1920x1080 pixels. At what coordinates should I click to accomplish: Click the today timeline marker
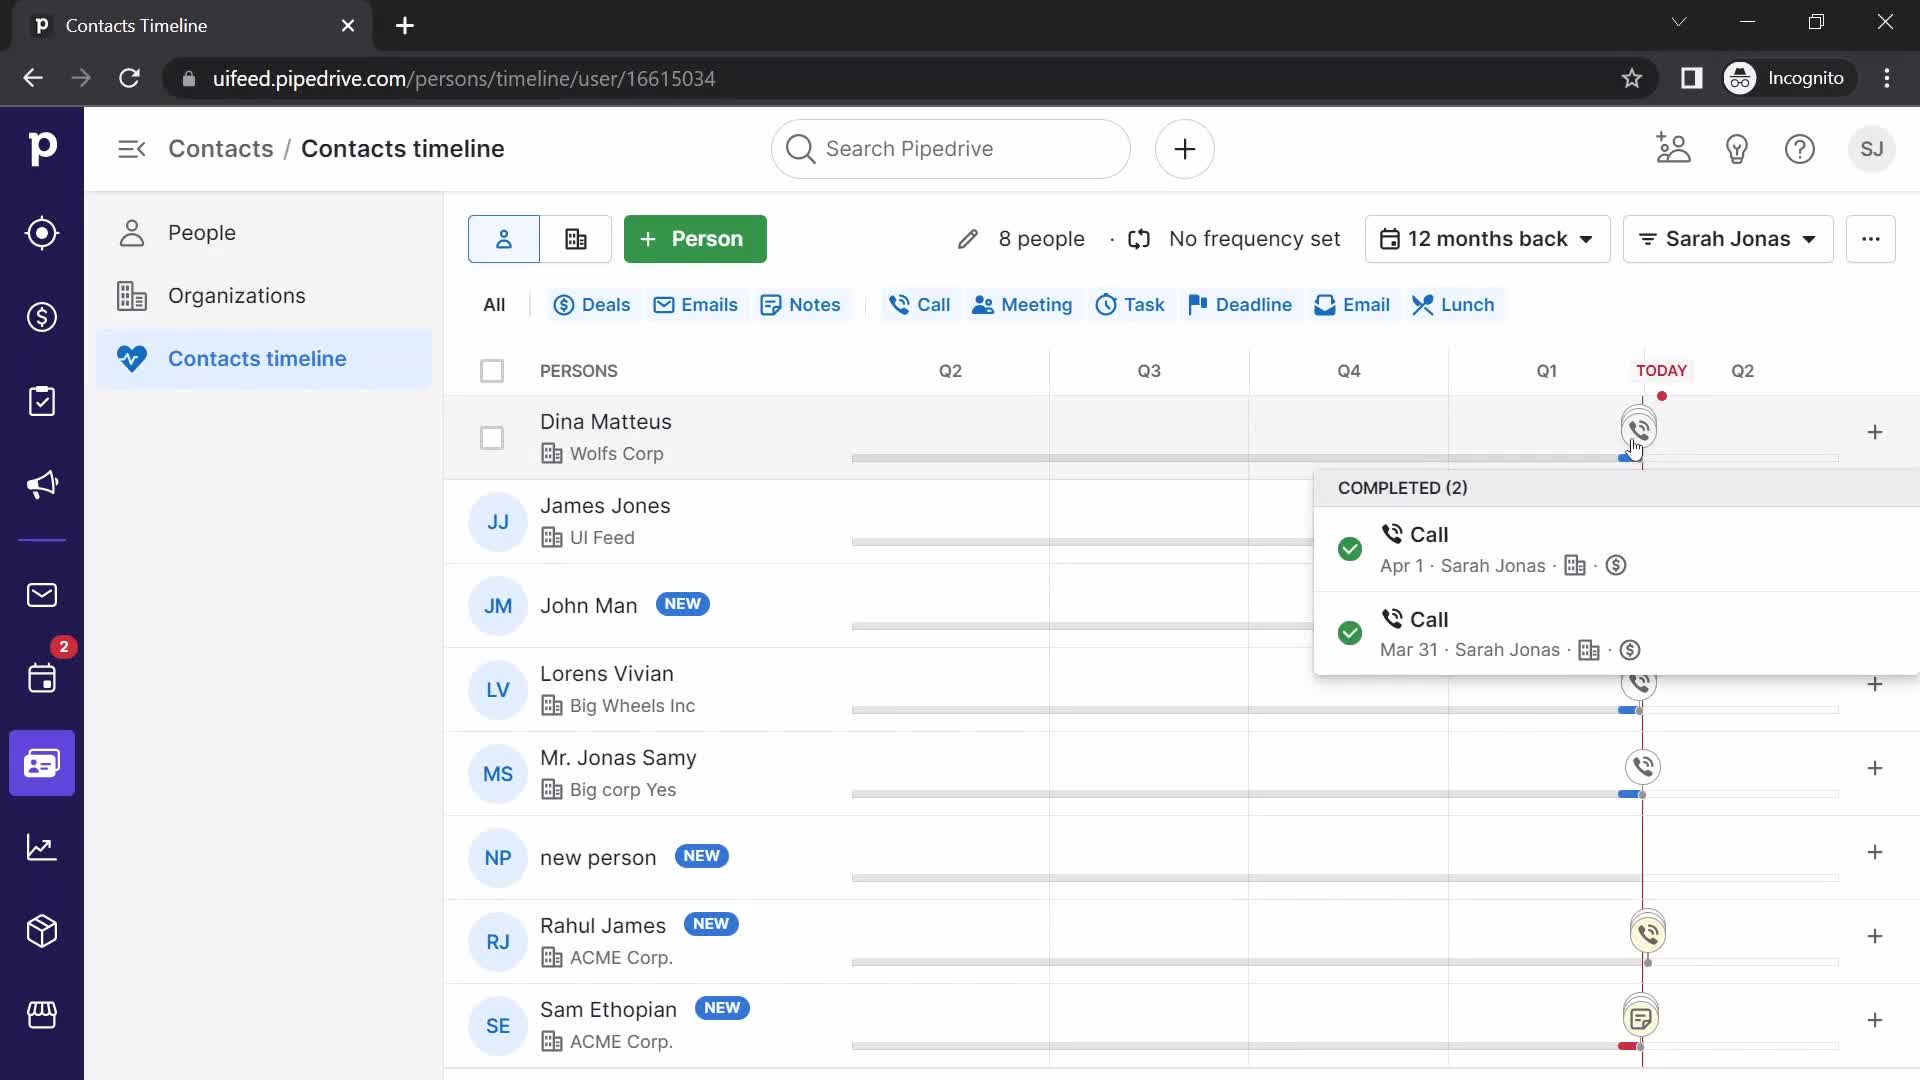coord(1660,396)
